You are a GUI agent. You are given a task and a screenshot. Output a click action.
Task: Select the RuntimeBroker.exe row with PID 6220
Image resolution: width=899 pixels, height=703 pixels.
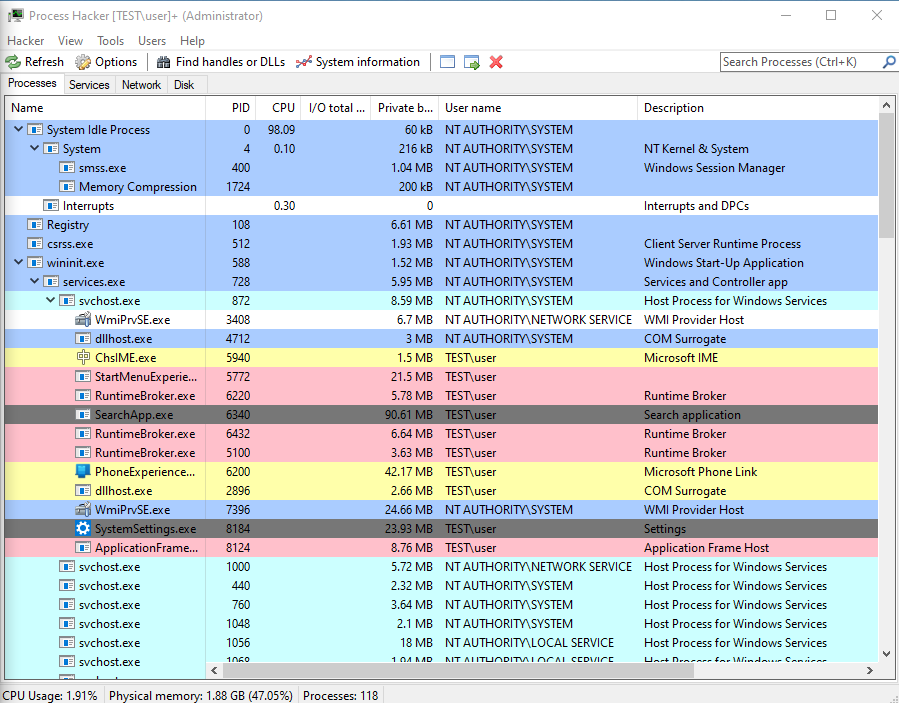tap(441, 396)
